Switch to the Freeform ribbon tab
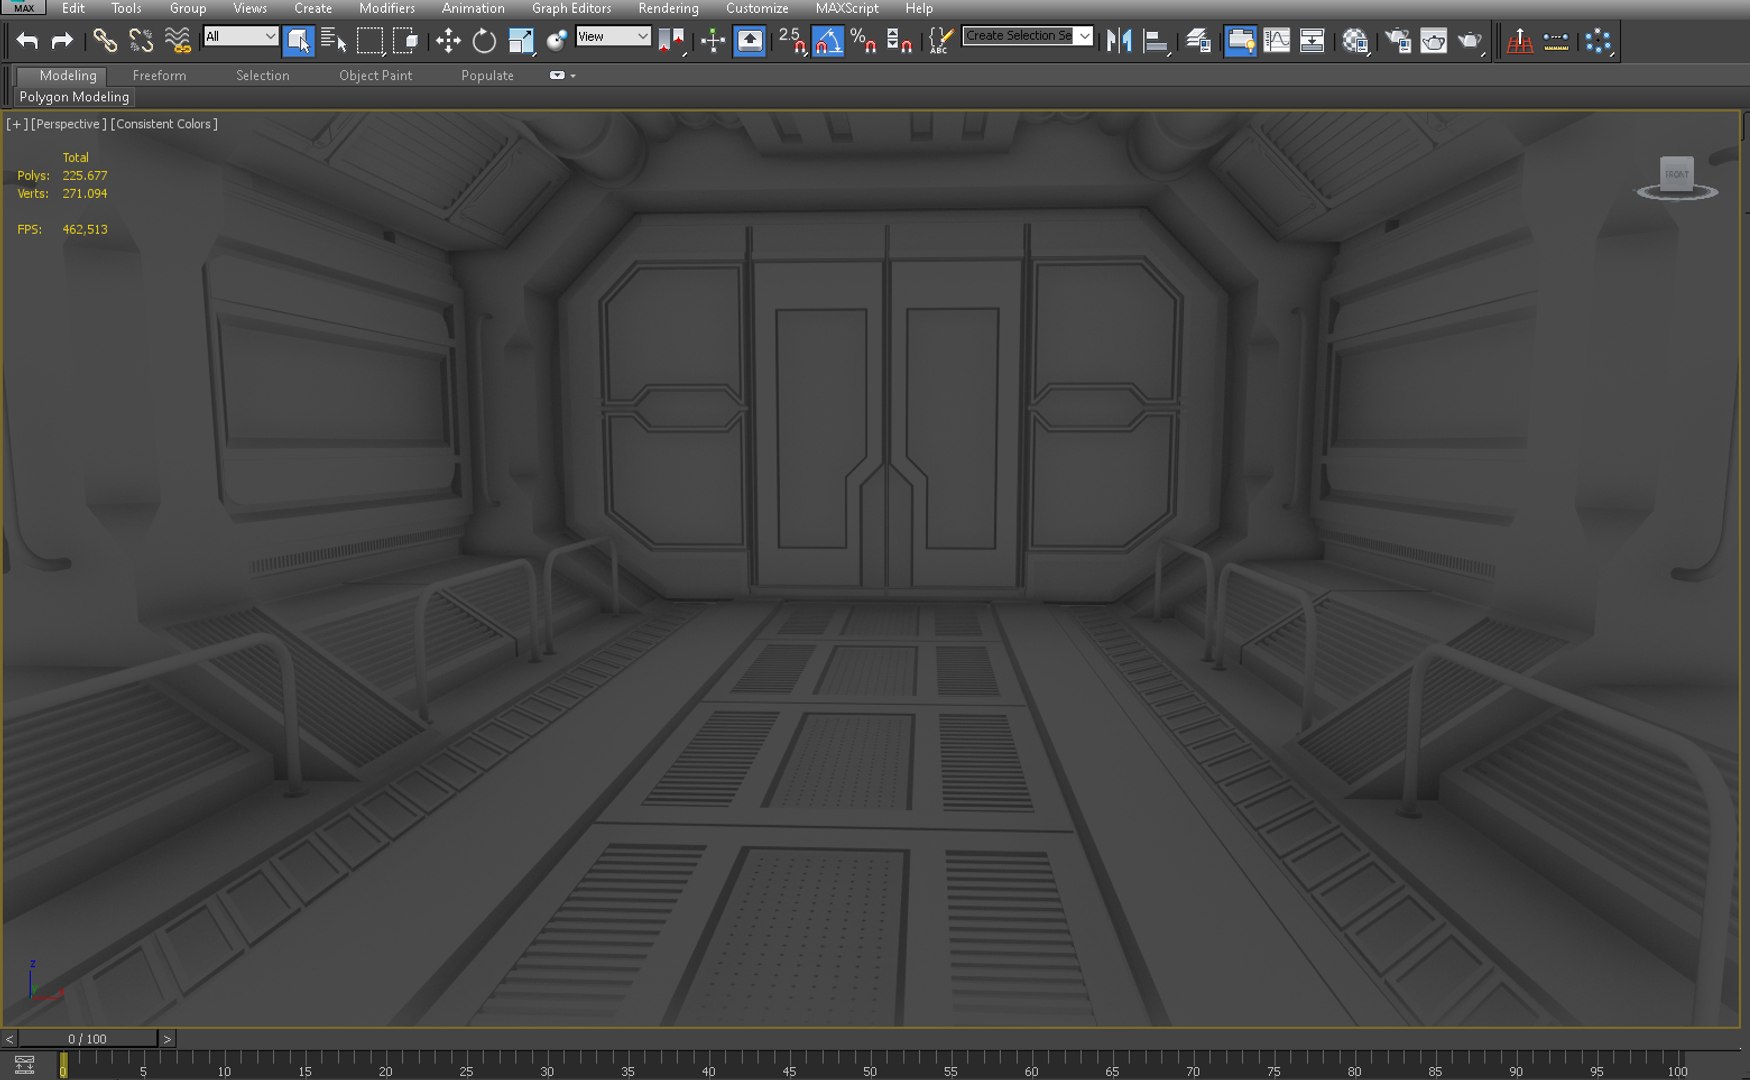This screenshot has height=1080, width=1750. (159, 75)
